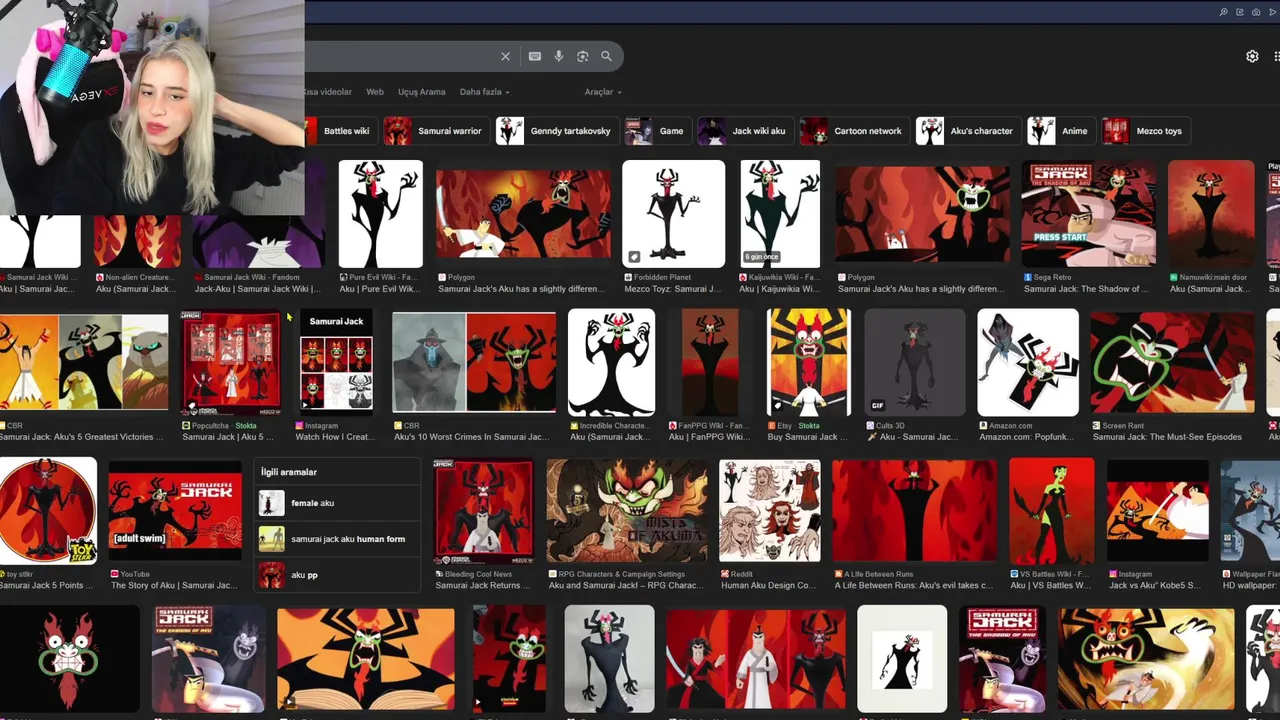Select the Aku's character chip
The width and height of the screenshot is (1280, 720).
click(967, 131)
